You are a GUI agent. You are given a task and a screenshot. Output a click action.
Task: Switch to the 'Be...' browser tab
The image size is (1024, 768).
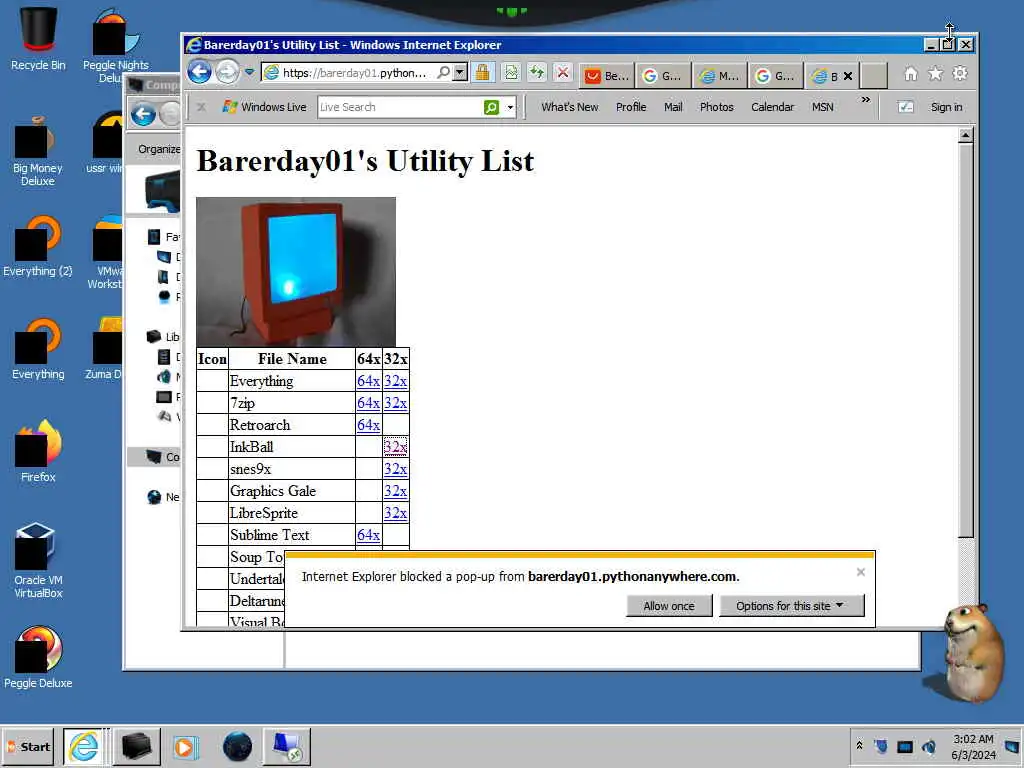pos(607,76)
